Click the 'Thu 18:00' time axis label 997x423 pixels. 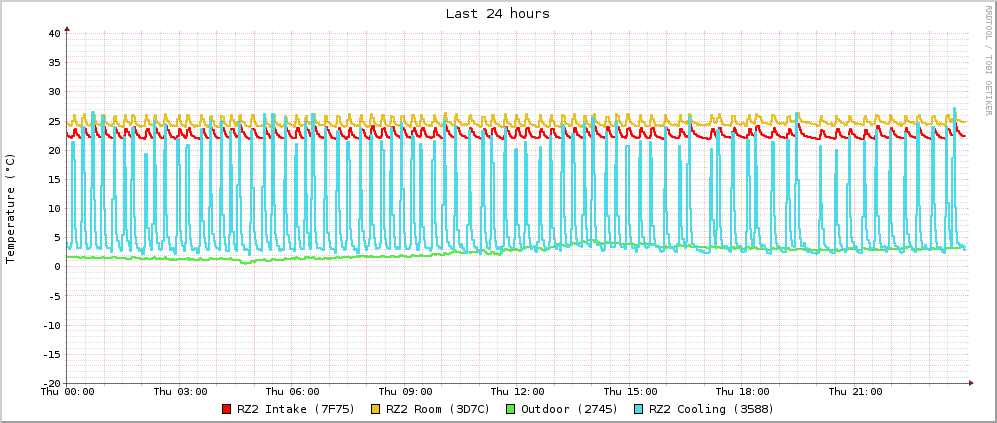click(743, 392)
